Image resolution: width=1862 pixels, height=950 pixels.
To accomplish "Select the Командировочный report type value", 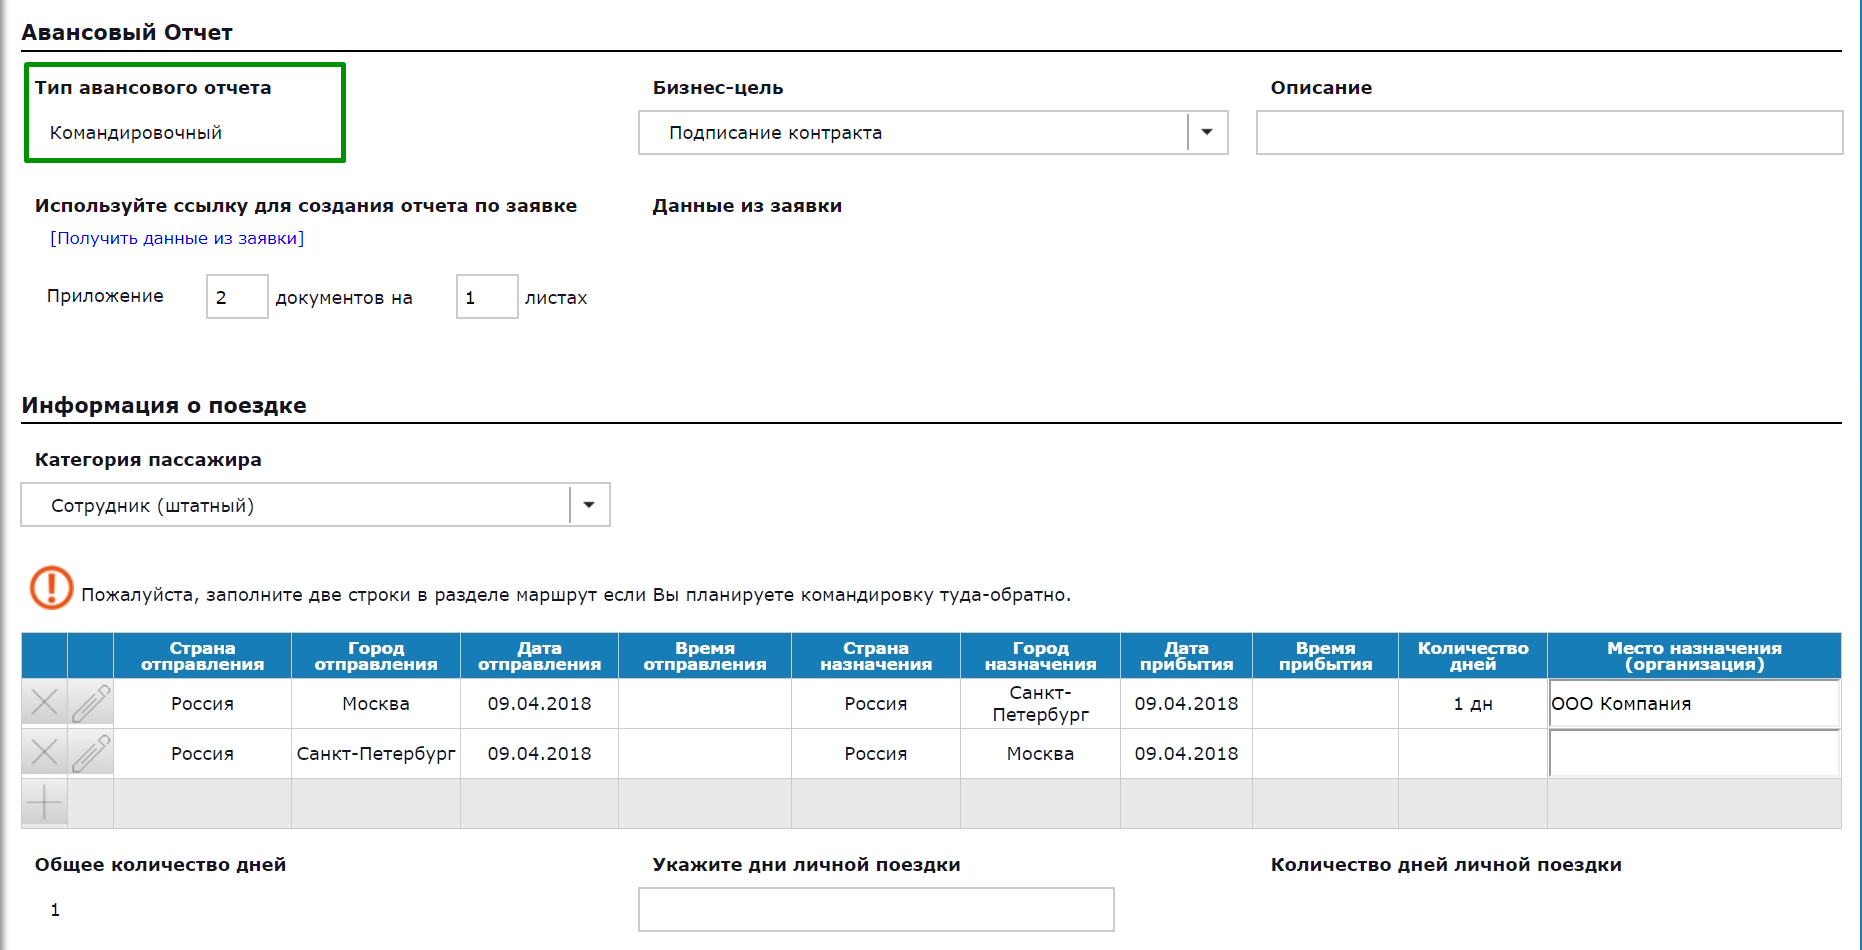I will point(136,133).
